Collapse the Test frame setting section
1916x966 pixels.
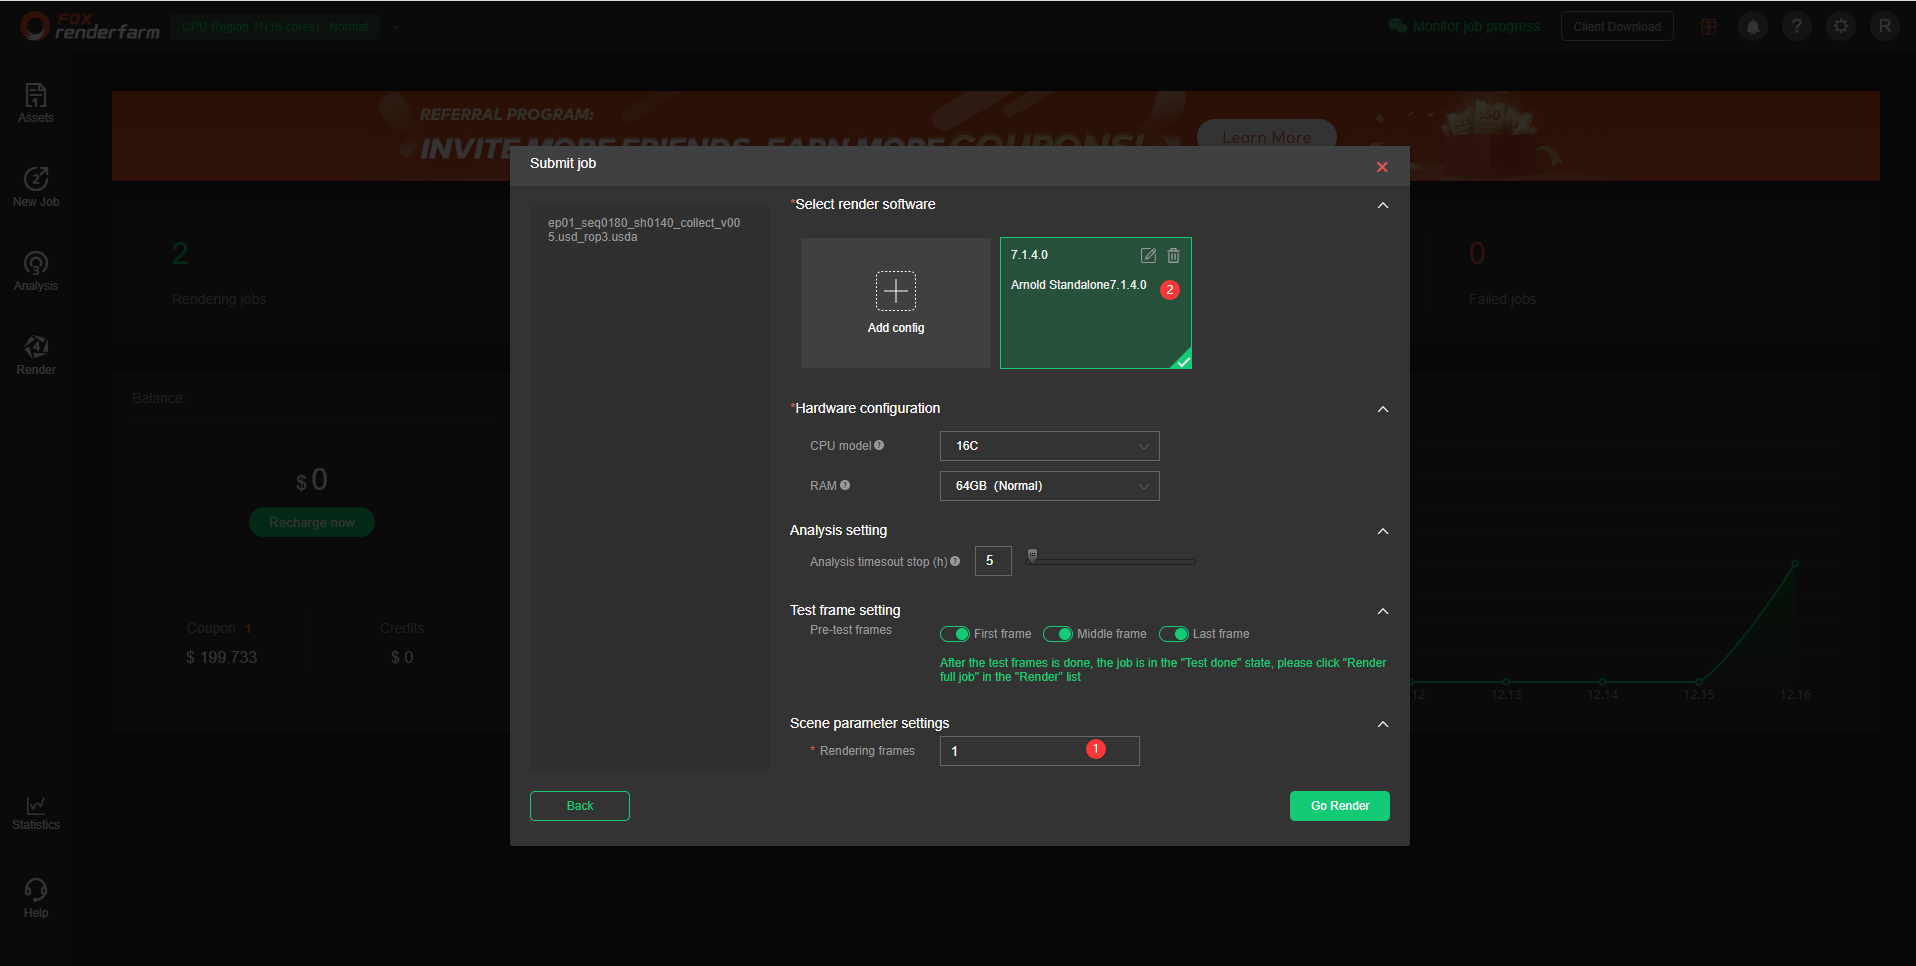tap(1383, 611)
